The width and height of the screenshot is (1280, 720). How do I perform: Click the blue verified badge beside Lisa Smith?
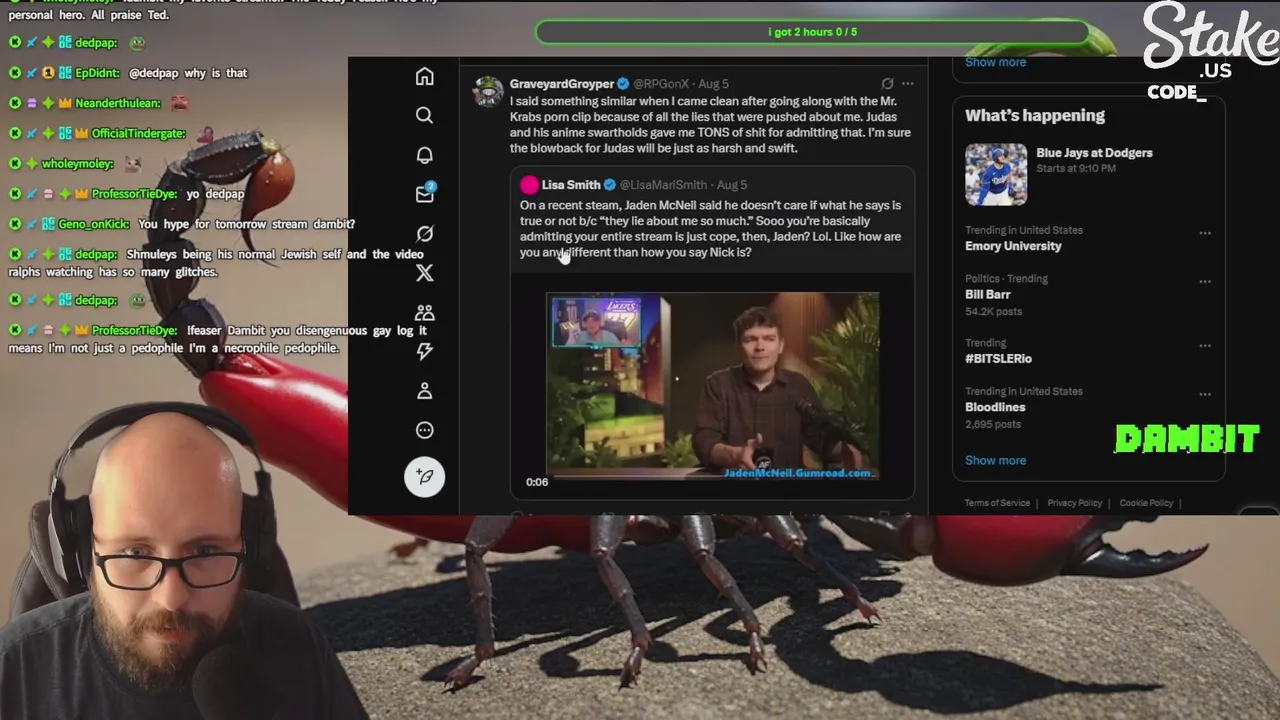point(610,185)
